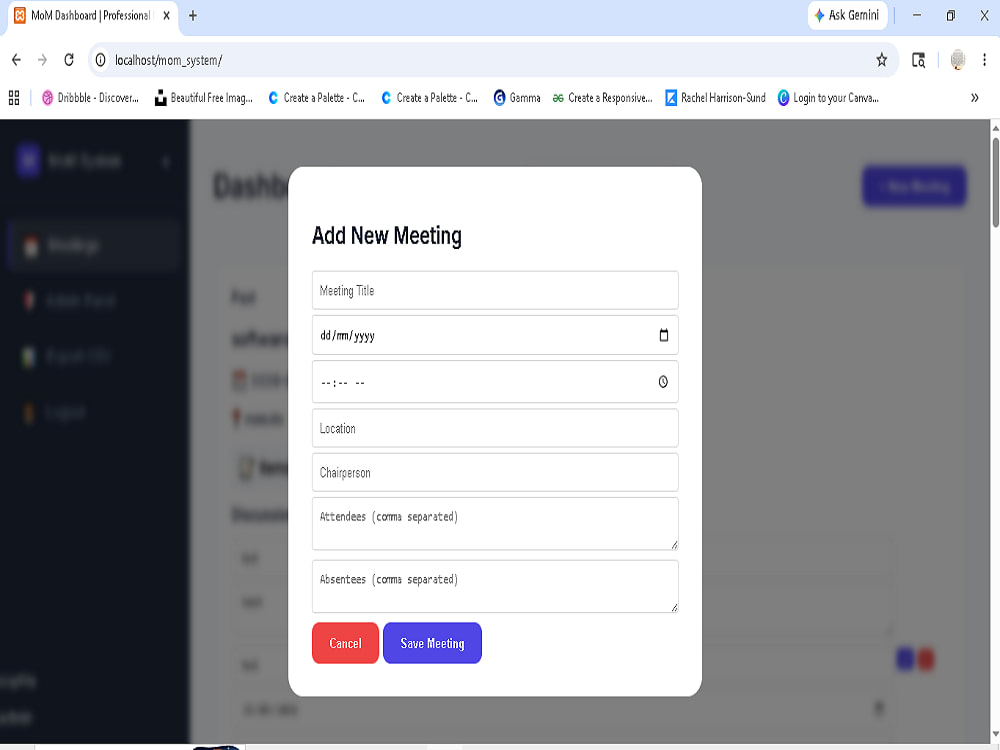Click the browser forward arrow
Viewport: 1000px width, 750px height.
click(42, 60)
